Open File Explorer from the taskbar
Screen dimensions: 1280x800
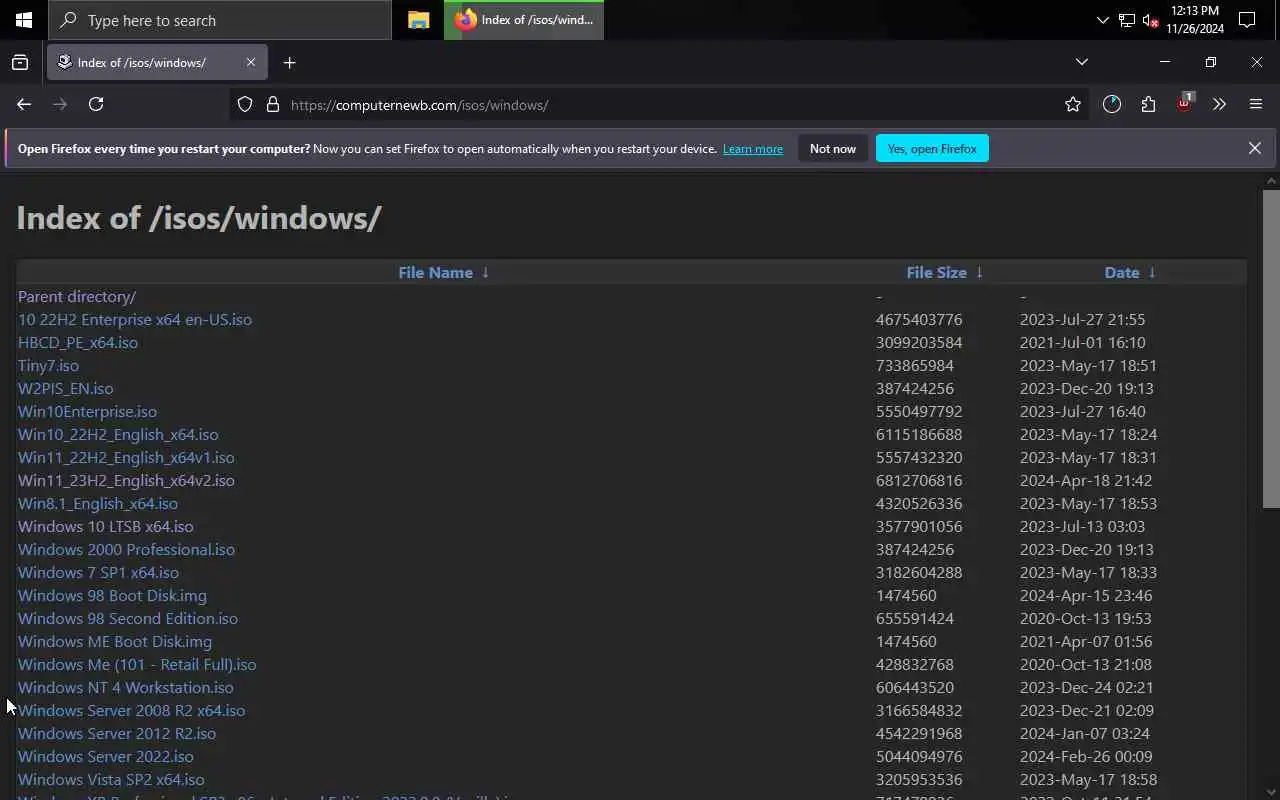tap(419, 20)
